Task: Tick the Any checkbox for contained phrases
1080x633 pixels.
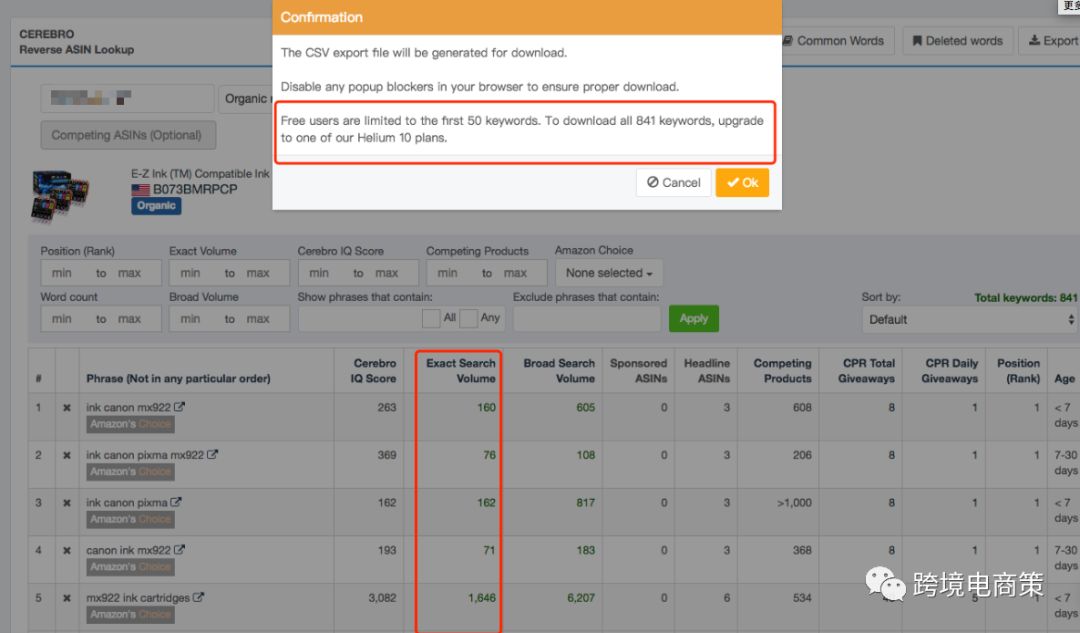Action: tap(468, 318)
